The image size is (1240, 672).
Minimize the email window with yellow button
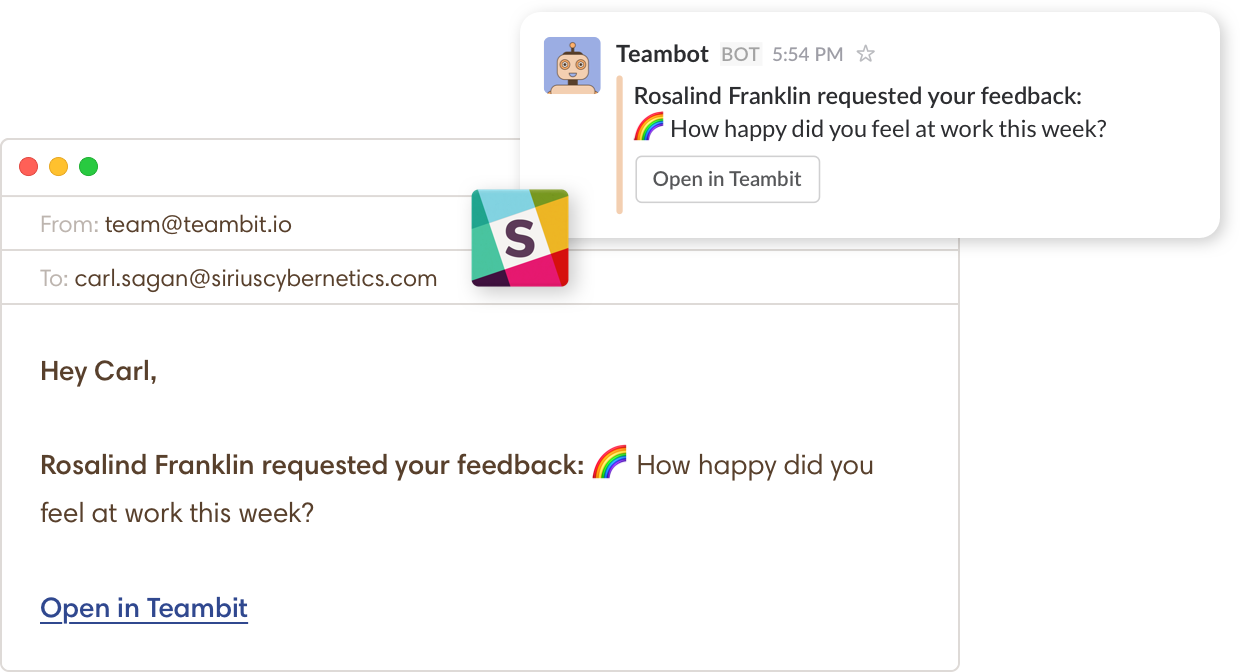pos(59,167)
